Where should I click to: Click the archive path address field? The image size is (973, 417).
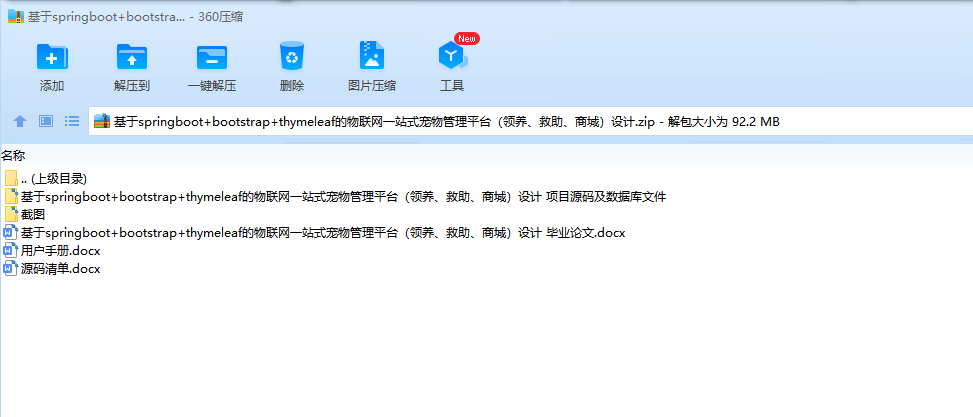(531, 122)
